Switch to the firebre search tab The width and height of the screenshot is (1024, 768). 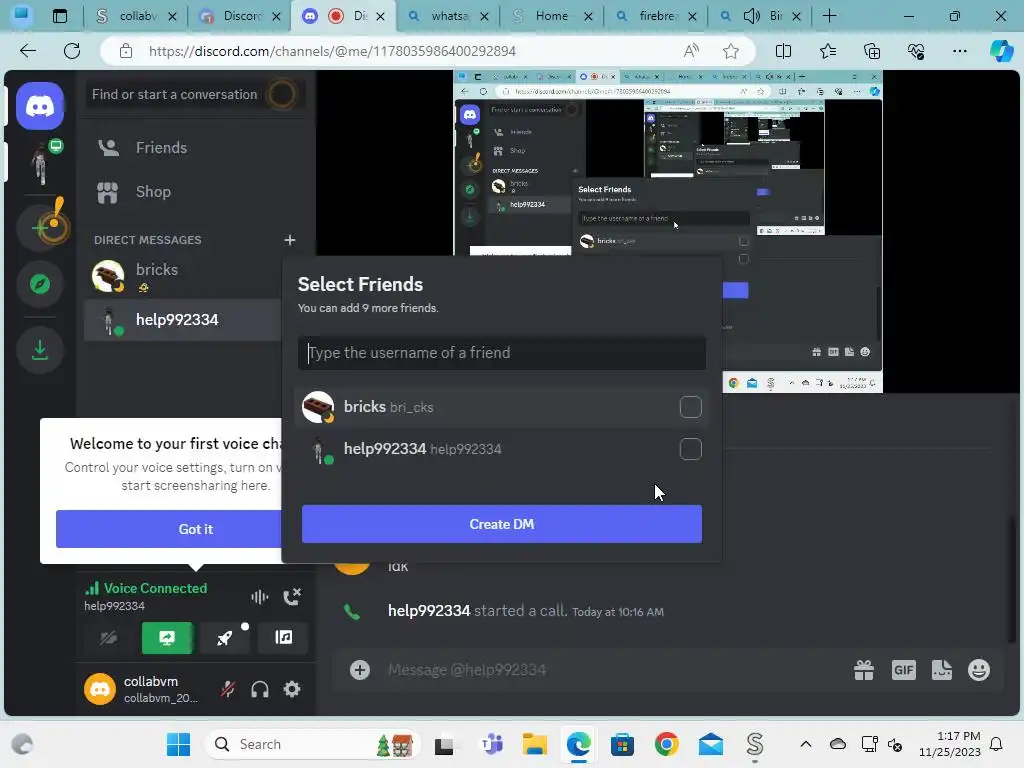pyautogui.click(x=654, y=16)
